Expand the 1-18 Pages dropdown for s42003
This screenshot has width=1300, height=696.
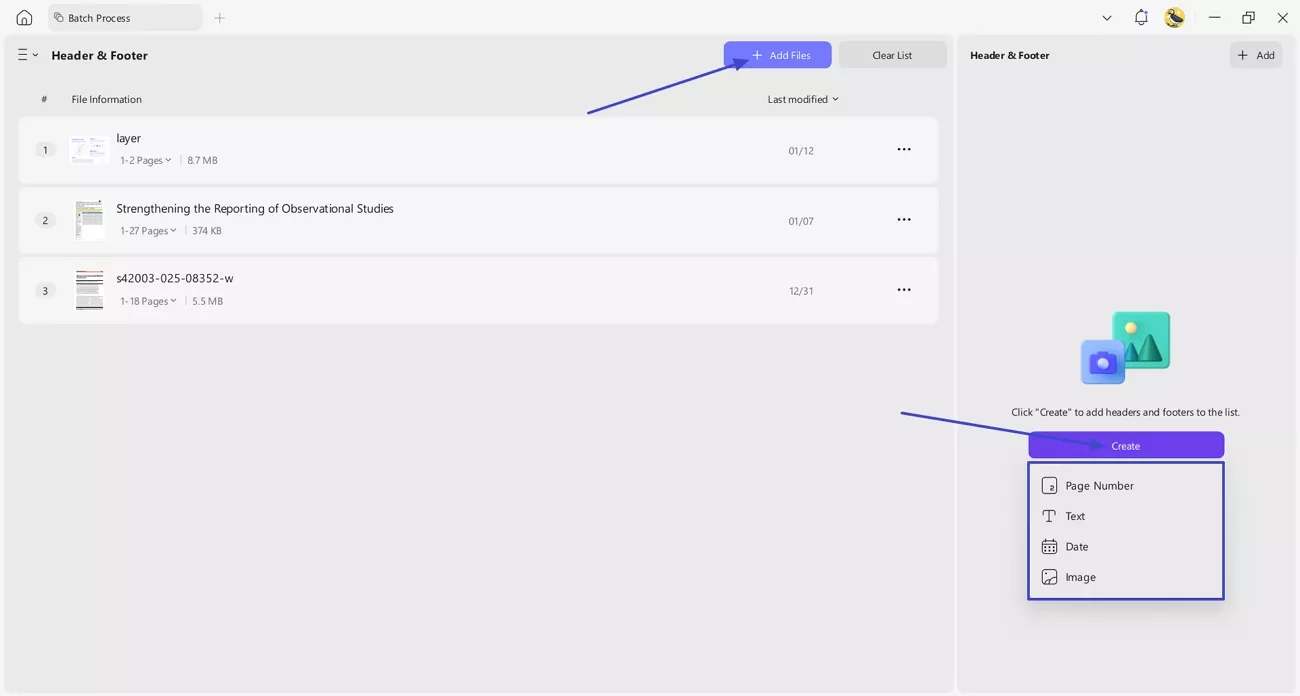147,300
